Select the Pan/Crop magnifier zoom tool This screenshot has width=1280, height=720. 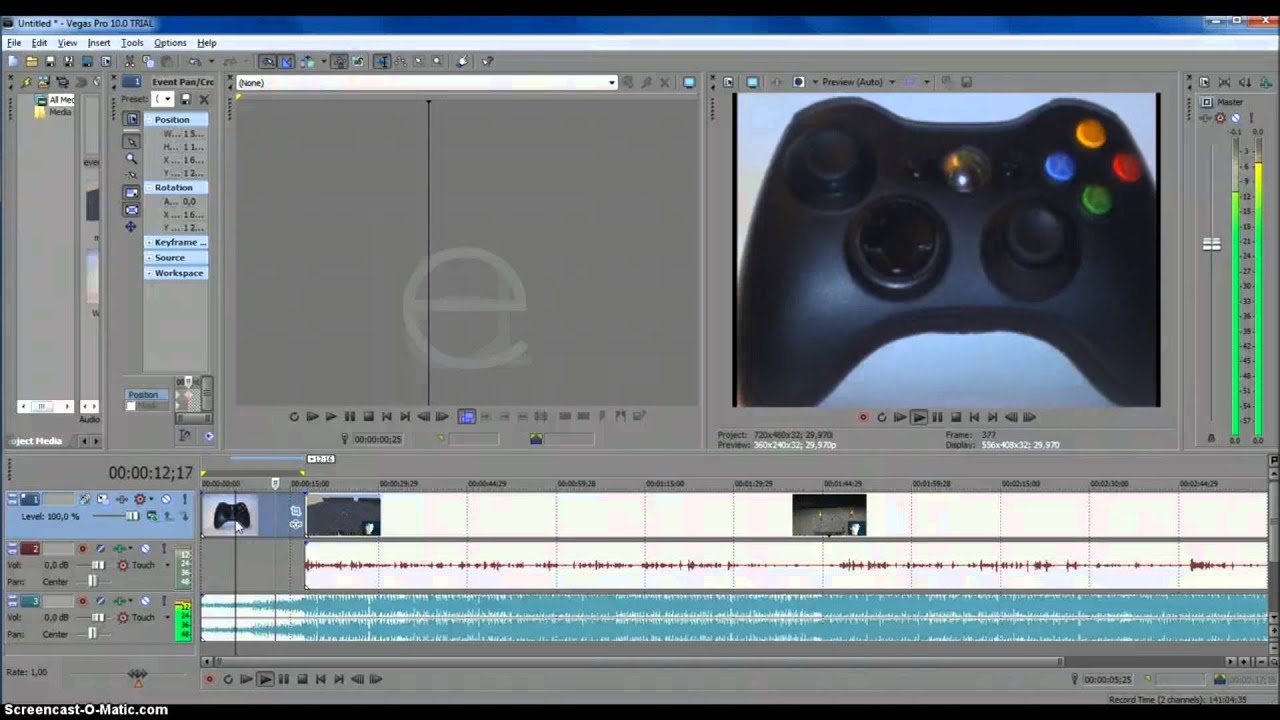131,158
